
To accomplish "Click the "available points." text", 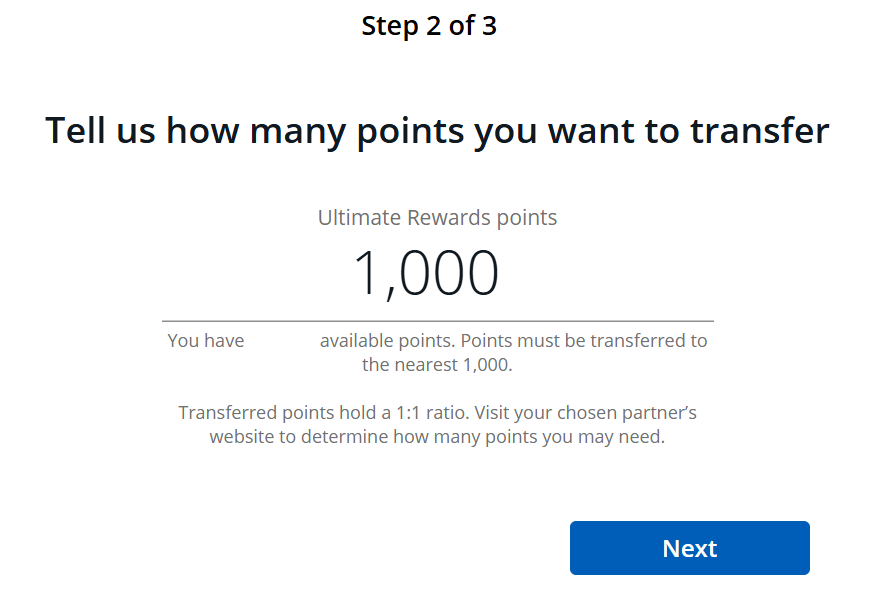I will (387, 341).
